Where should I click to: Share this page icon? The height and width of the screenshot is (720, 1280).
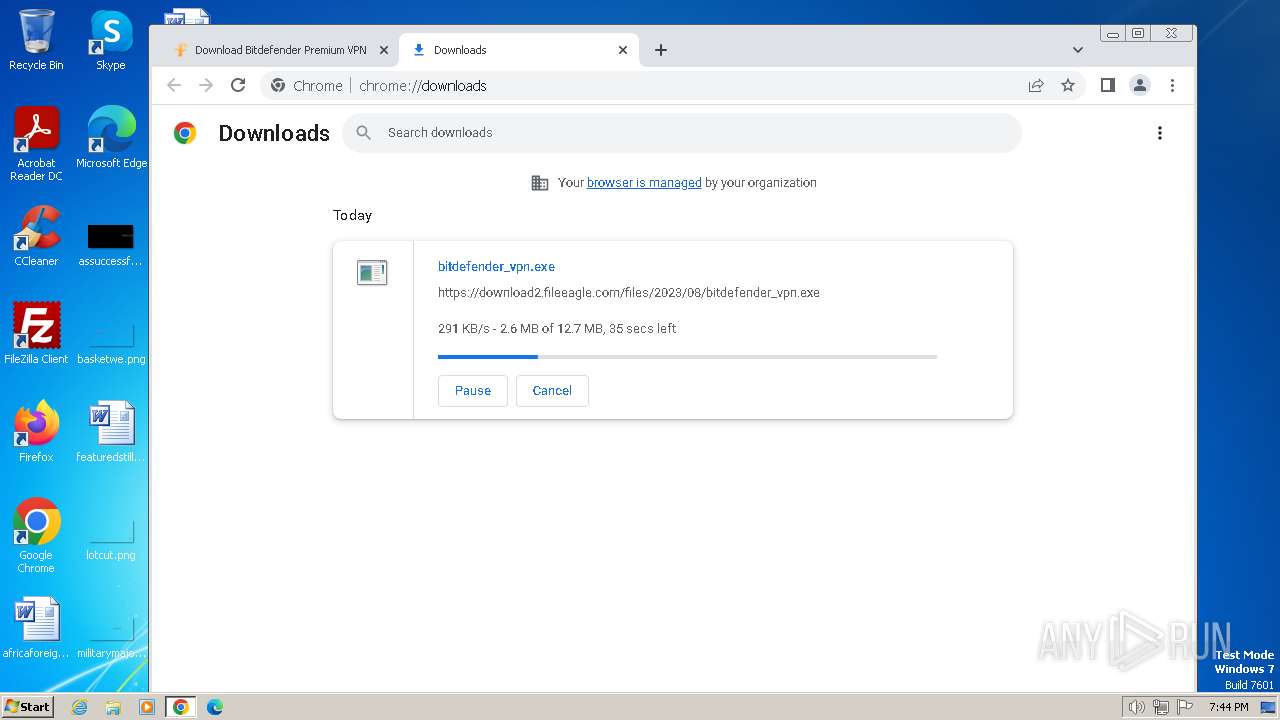coord(1036,86)
